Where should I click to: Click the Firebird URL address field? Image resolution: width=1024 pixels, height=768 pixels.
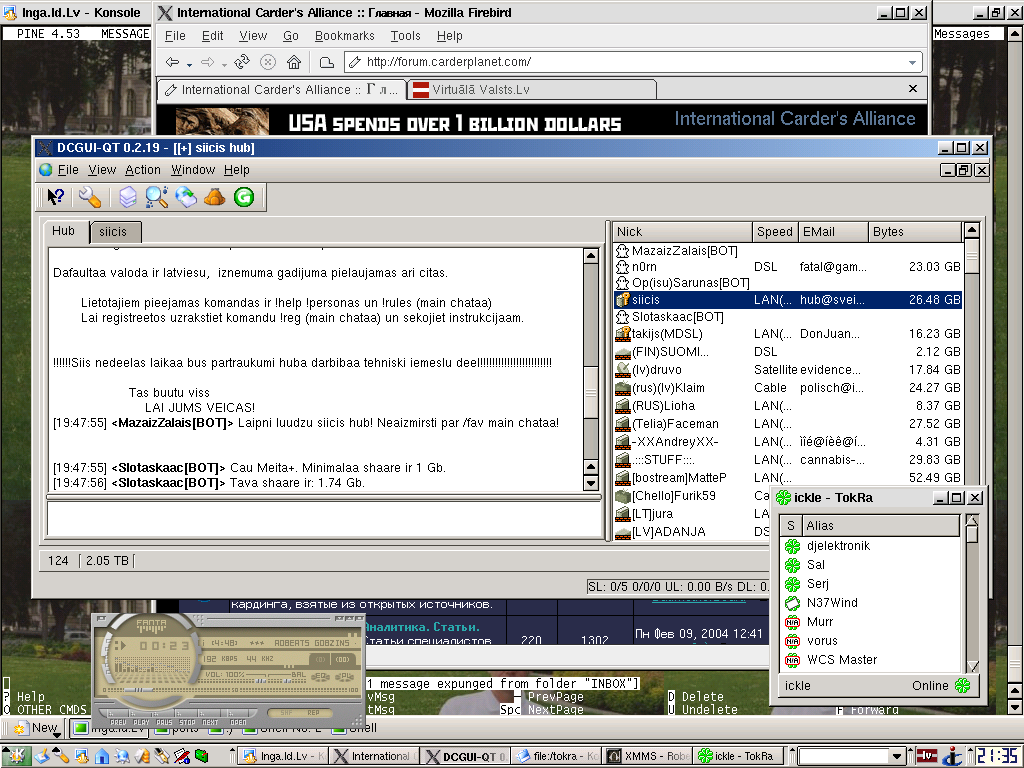(x=633, y=62)
